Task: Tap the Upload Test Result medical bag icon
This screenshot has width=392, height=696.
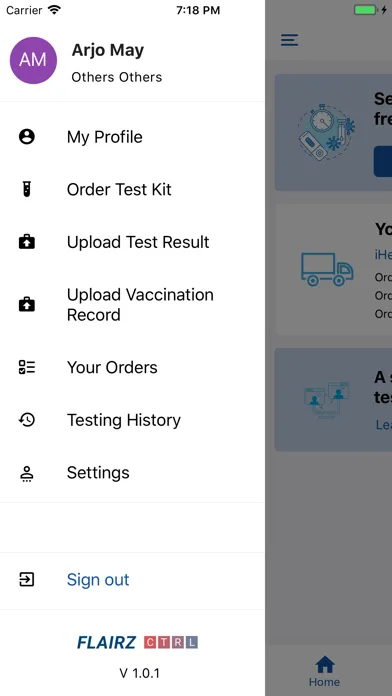Action: pos(27,242)
